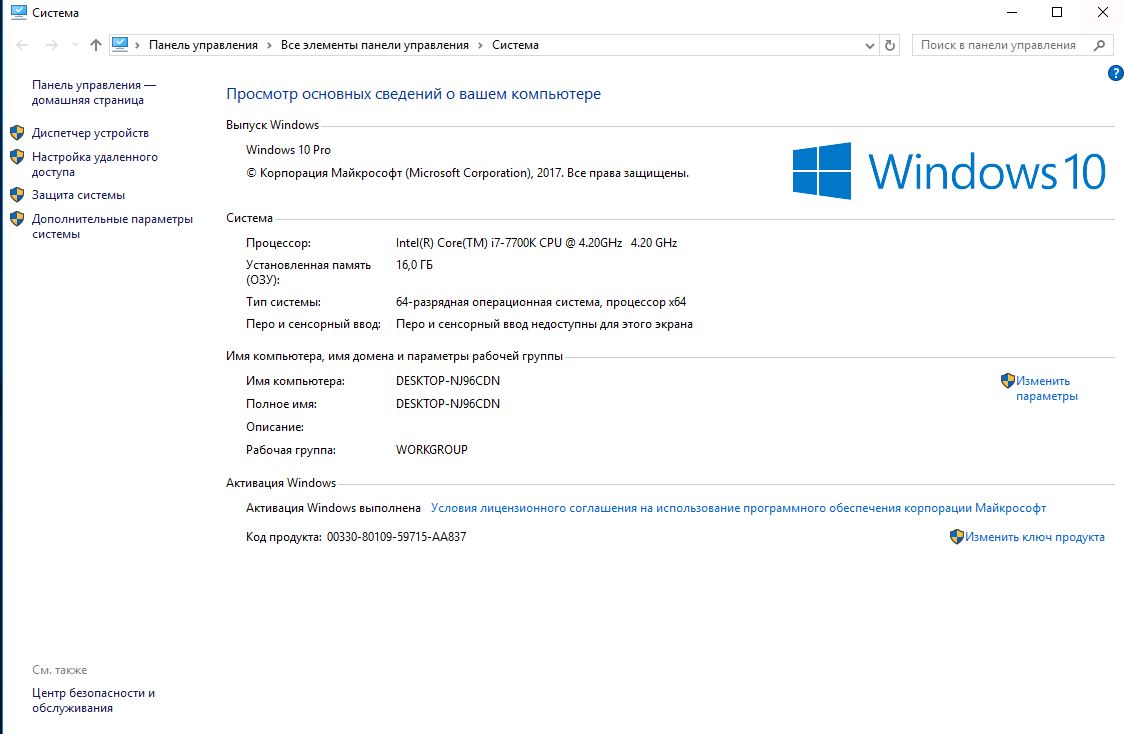Refresh the address bar view
Screen dimensions: 1124x734
tap(890, 45)
